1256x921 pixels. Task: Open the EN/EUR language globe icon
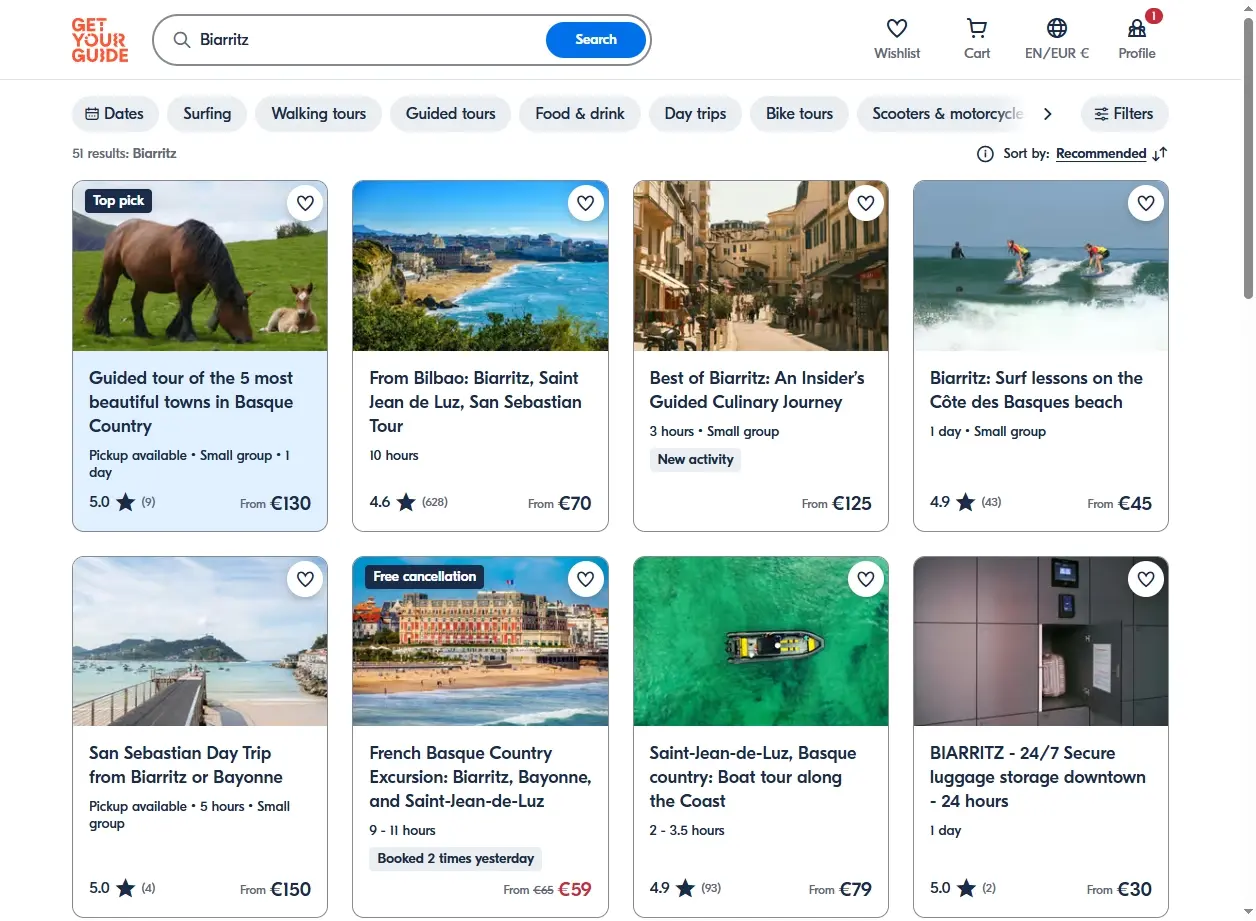tap(1057, 29)
